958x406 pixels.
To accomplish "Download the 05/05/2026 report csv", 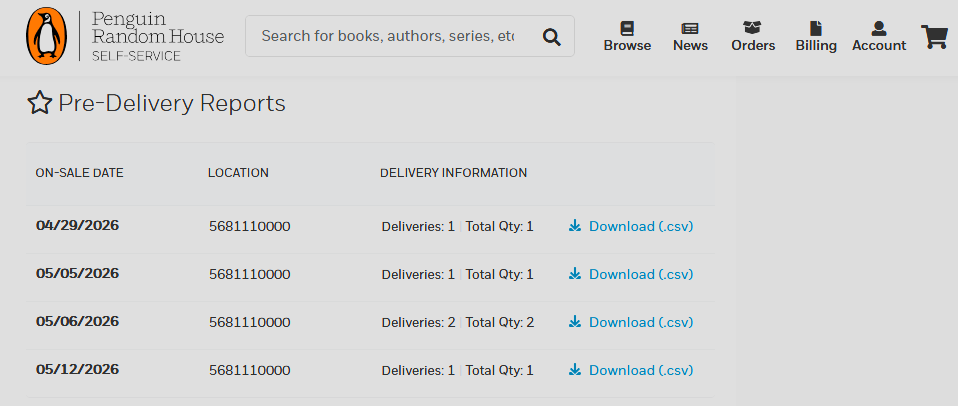I will point(641,274).
